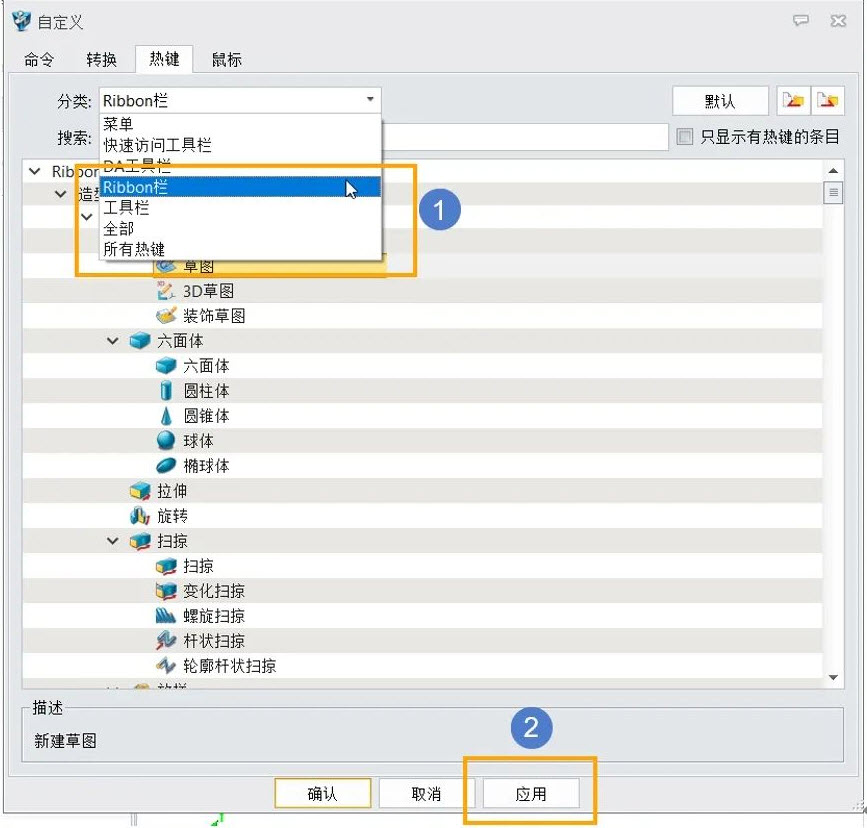Click the 拉伸 extrude icon

(x=140, y=491)
